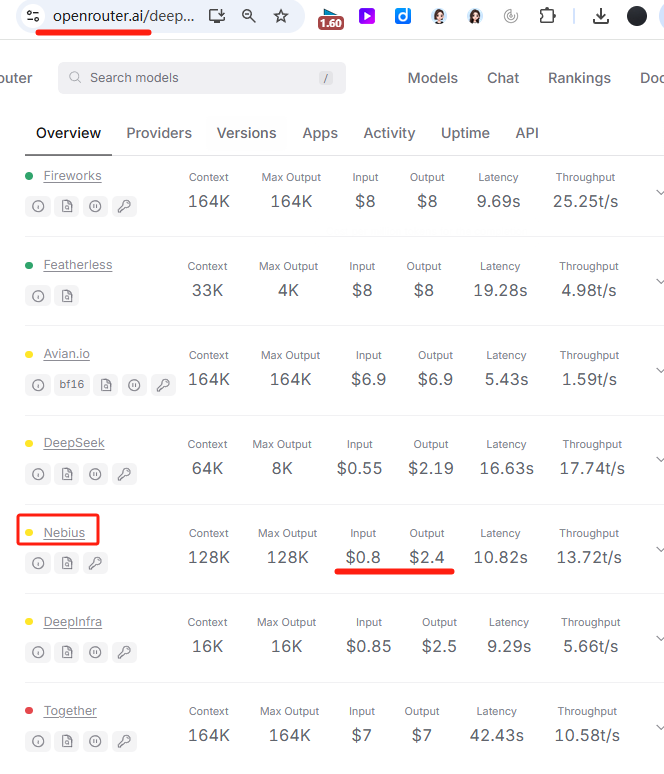The image size is (664, 774).
Task: Click the site information icon beside the URL
Action: [x=33, y=16]
